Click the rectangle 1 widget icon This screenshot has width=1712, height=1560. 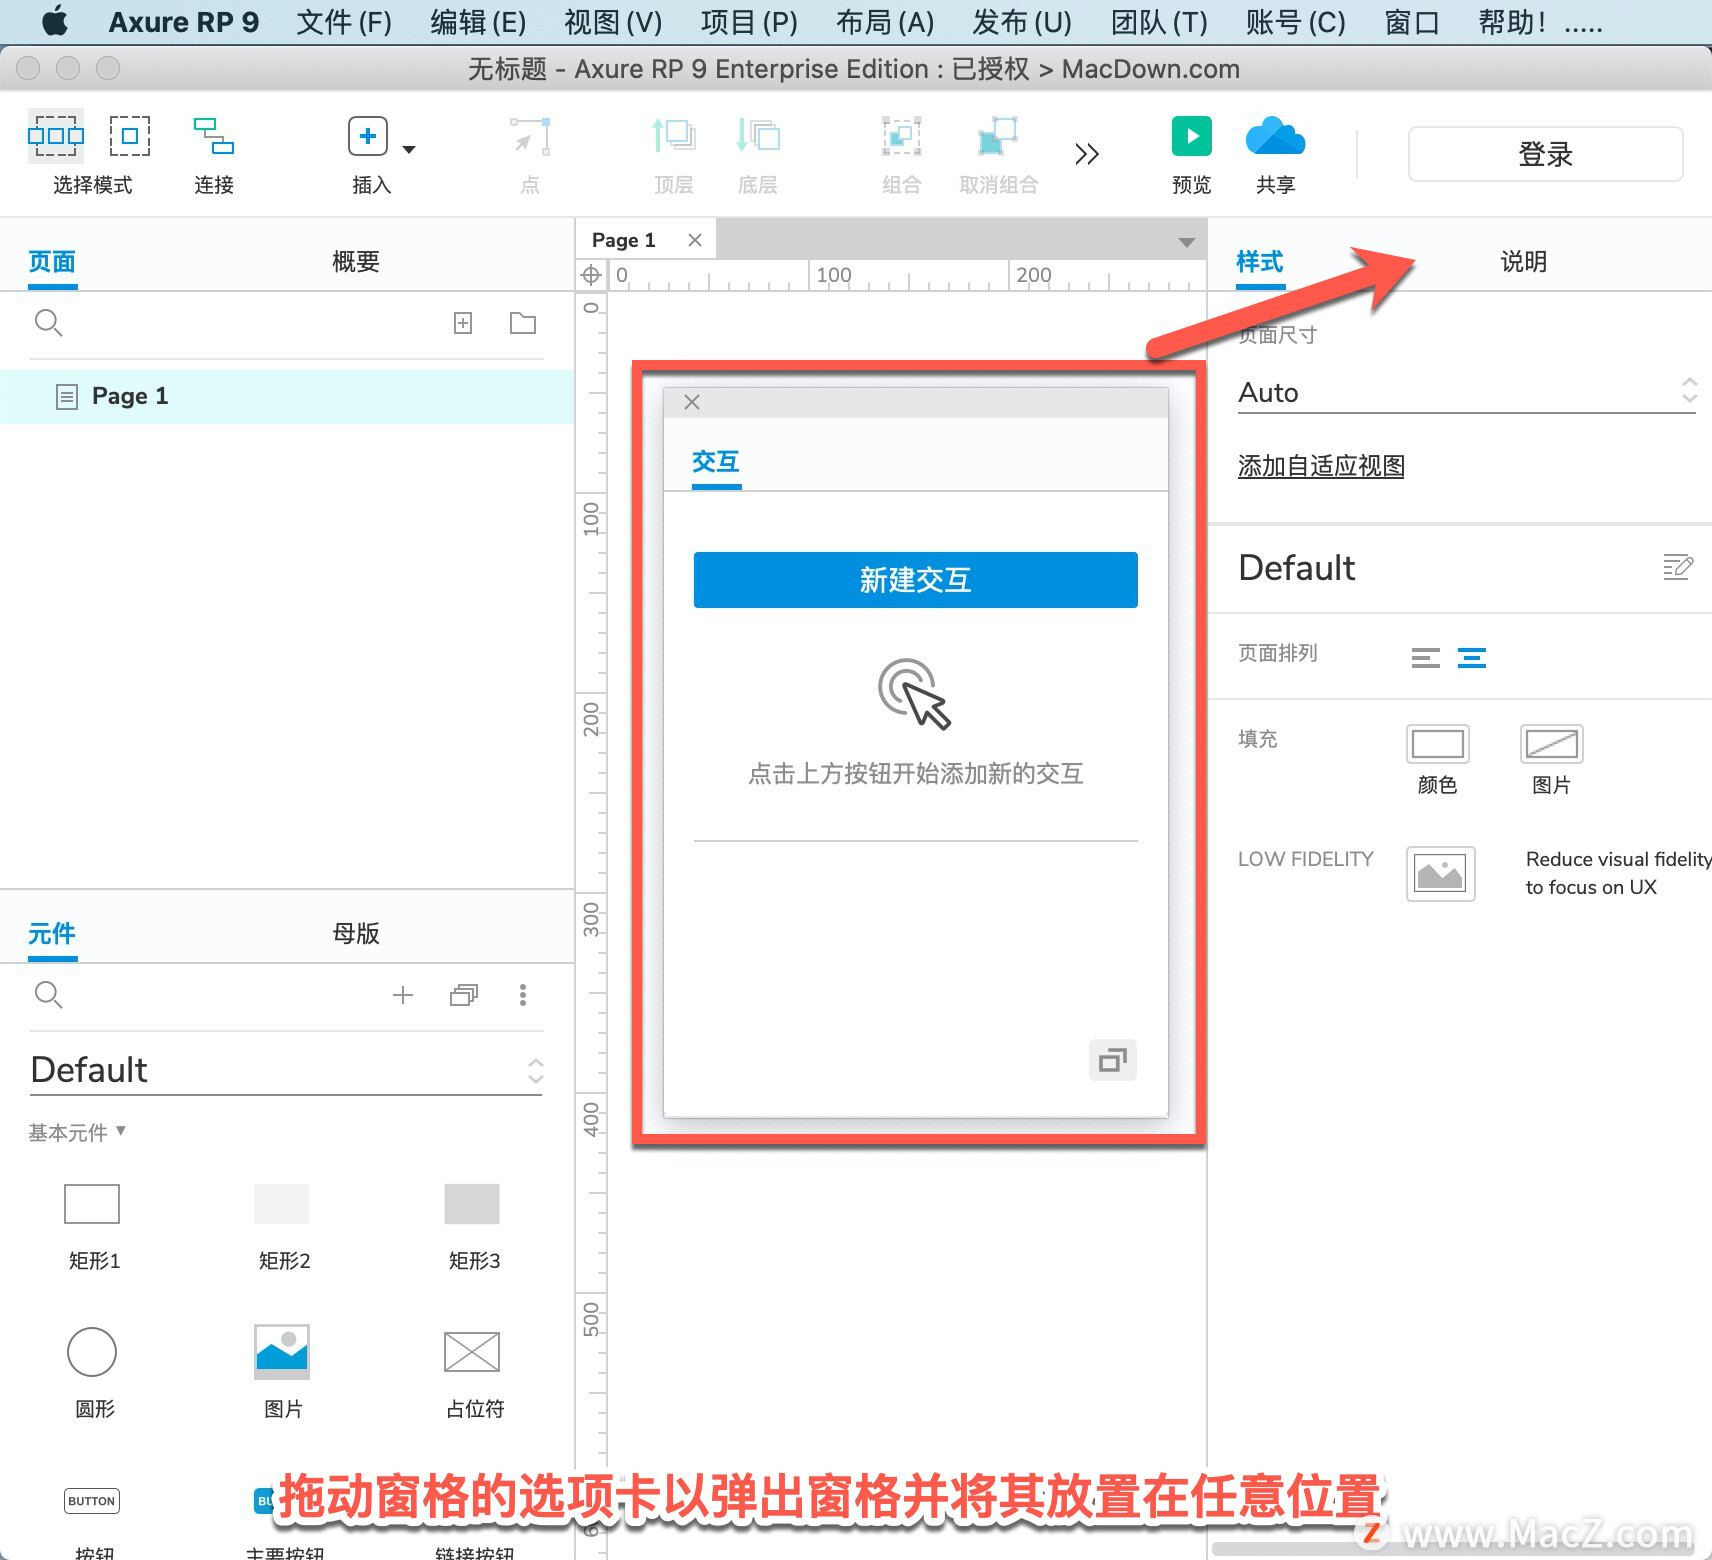click(x=92, y=1204)
